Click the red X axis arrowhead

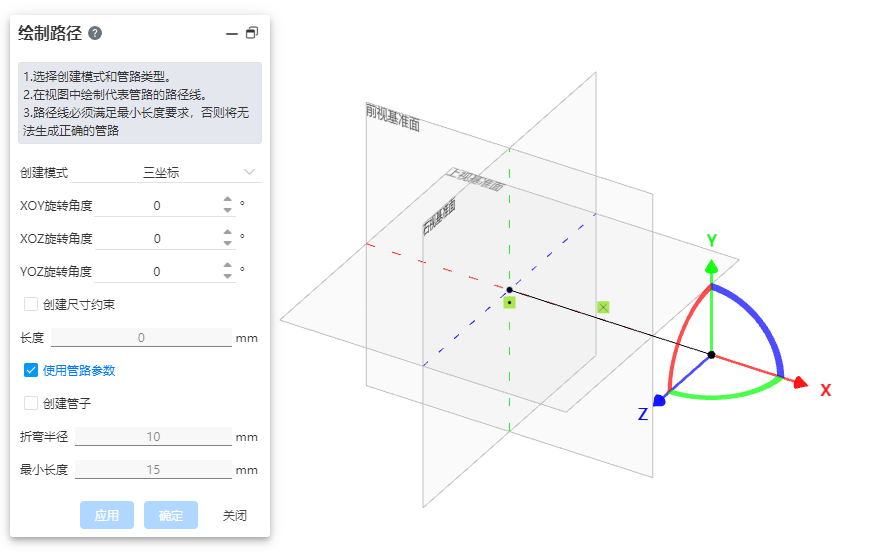pos(800,382)
